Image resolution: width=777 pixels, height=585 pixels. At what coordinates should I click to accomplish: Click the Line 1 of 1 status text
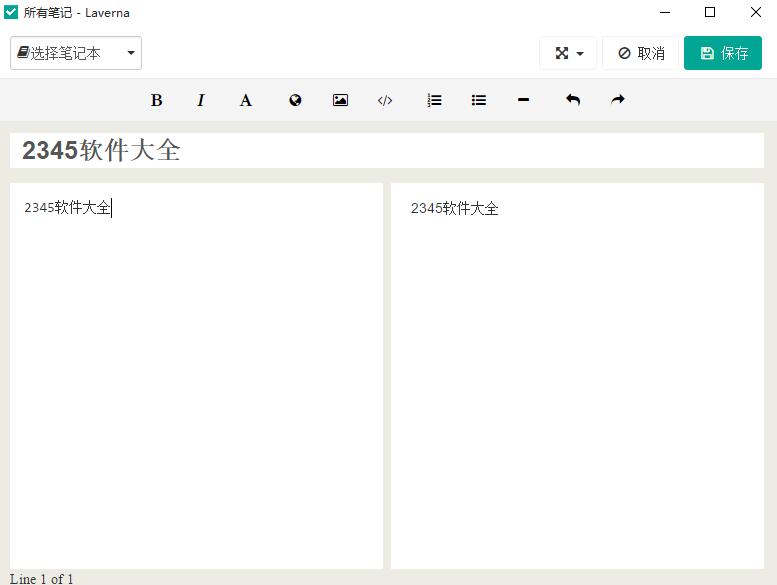(x=42, y=579)
